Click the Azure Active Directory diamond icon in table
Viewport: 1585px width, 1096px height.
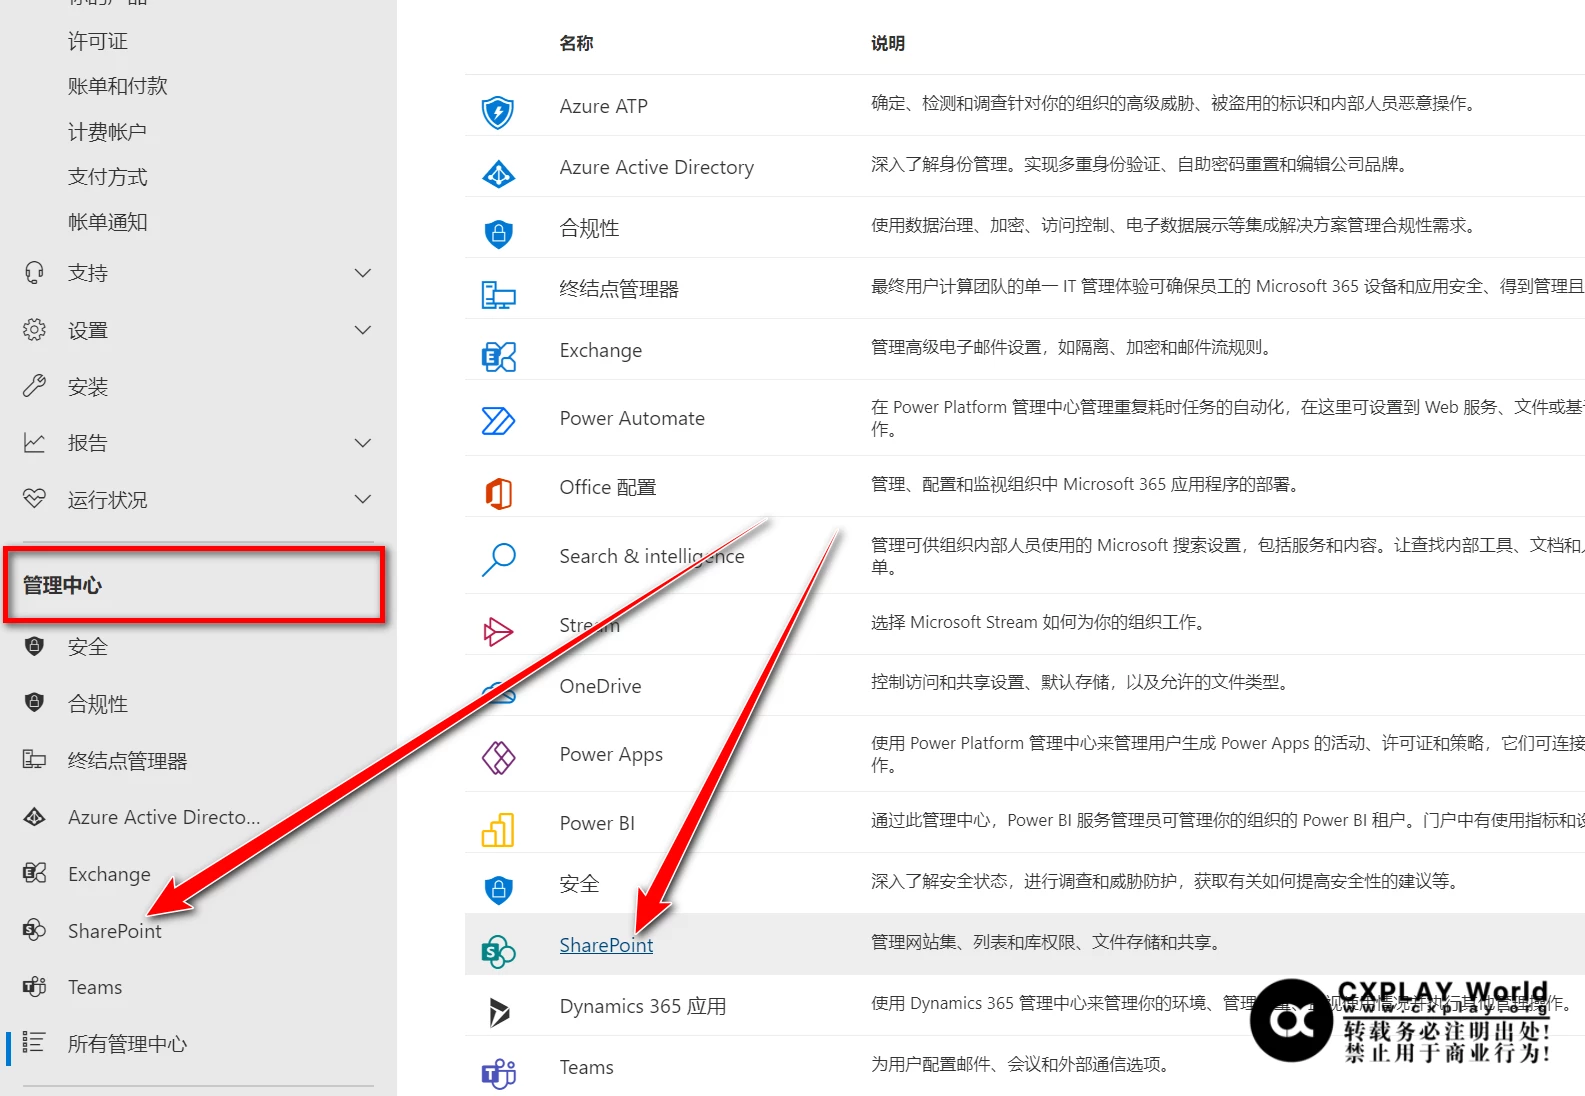click(498, 174)
